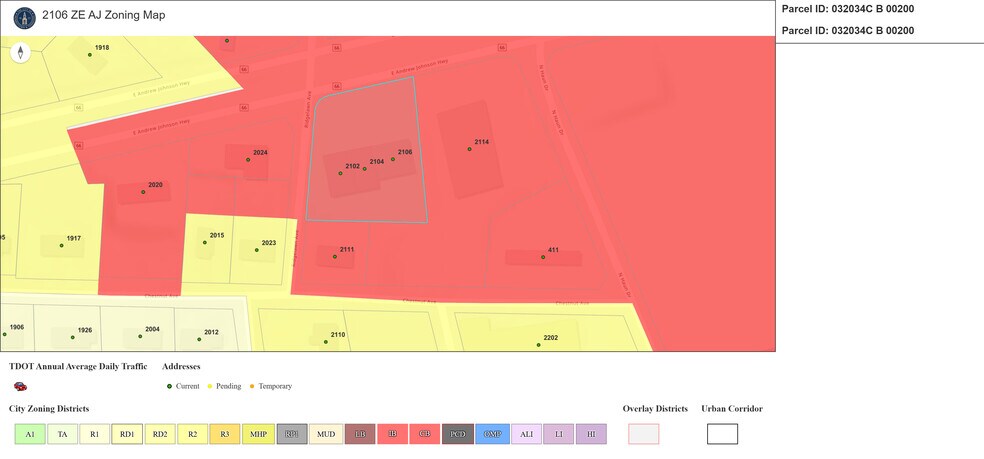
Task: Select address point 2114 on the map
Action: [469, 149]
